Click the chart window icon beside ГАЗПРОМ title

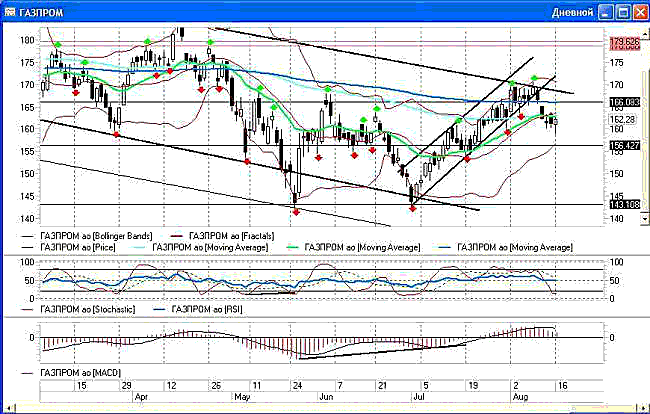(x=9, y=12)
